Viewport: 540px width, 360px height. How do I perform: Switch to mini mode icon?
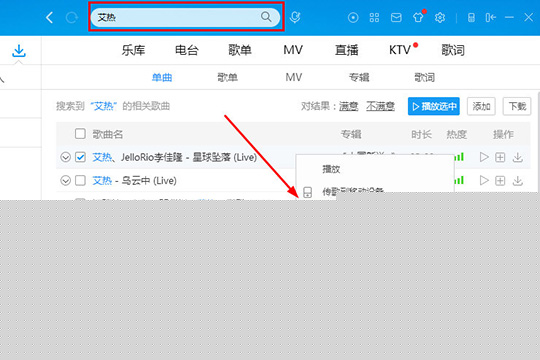point(491,17)
